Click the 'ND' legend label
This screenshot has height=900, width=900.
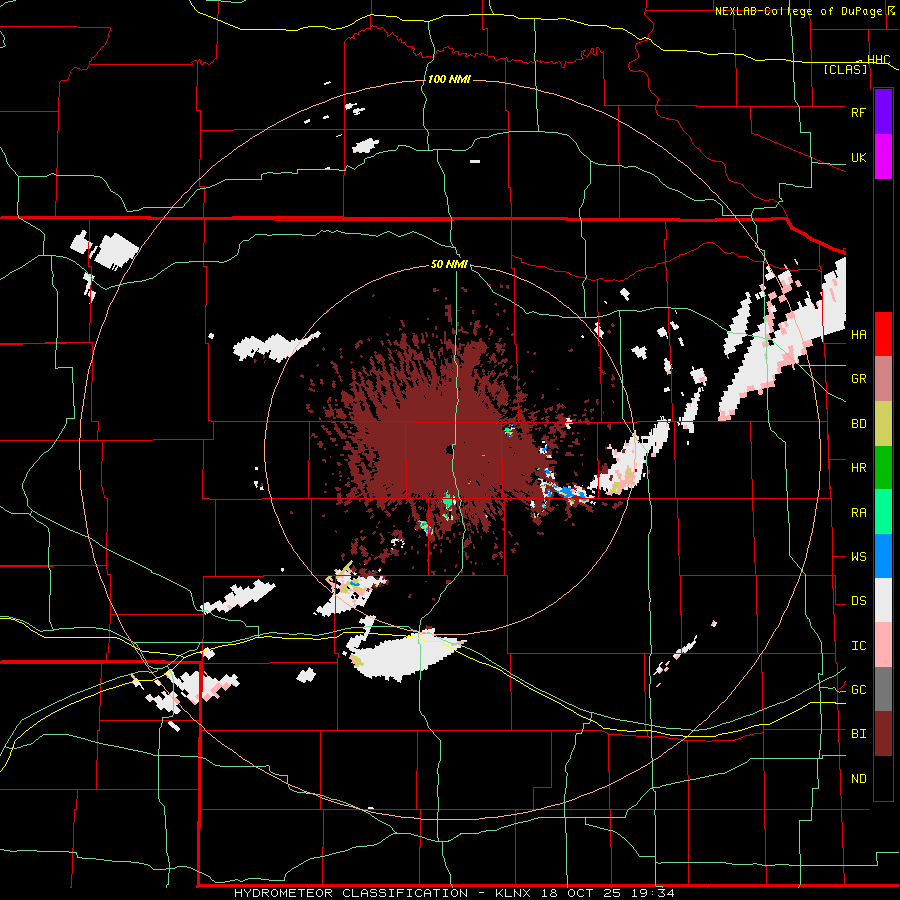pos(858,779)
